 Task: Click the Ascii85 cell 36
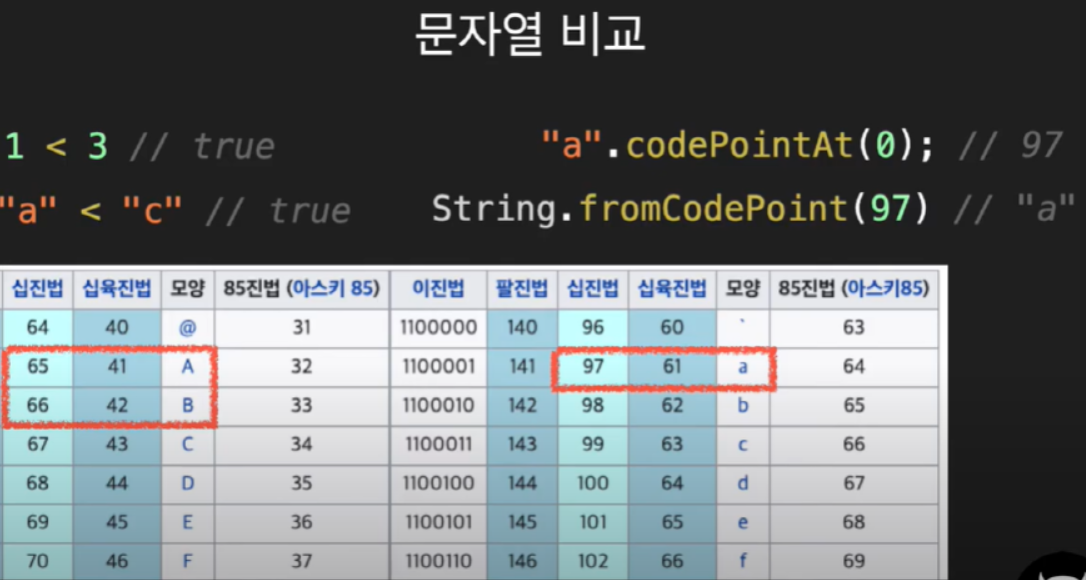(x=301, y=522)
